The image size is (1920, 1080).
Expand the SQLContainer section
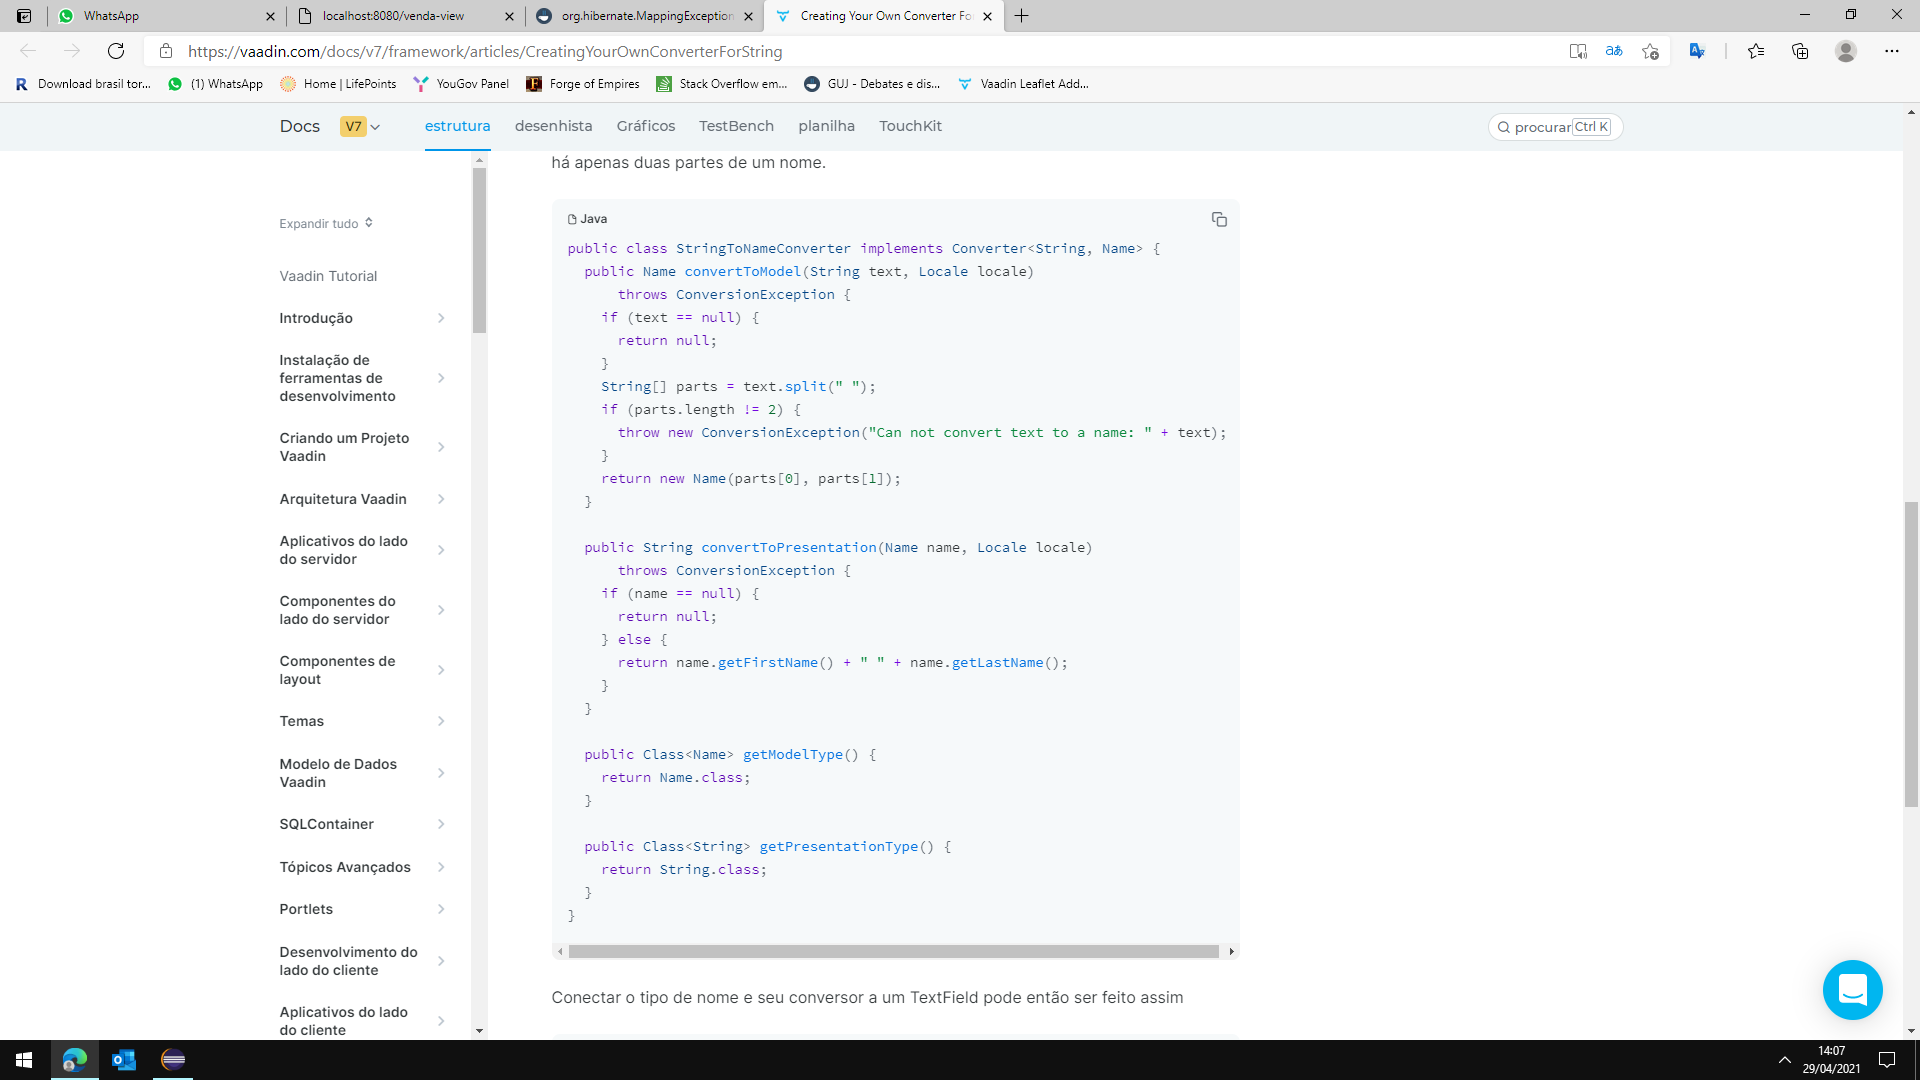click(441, 824)
